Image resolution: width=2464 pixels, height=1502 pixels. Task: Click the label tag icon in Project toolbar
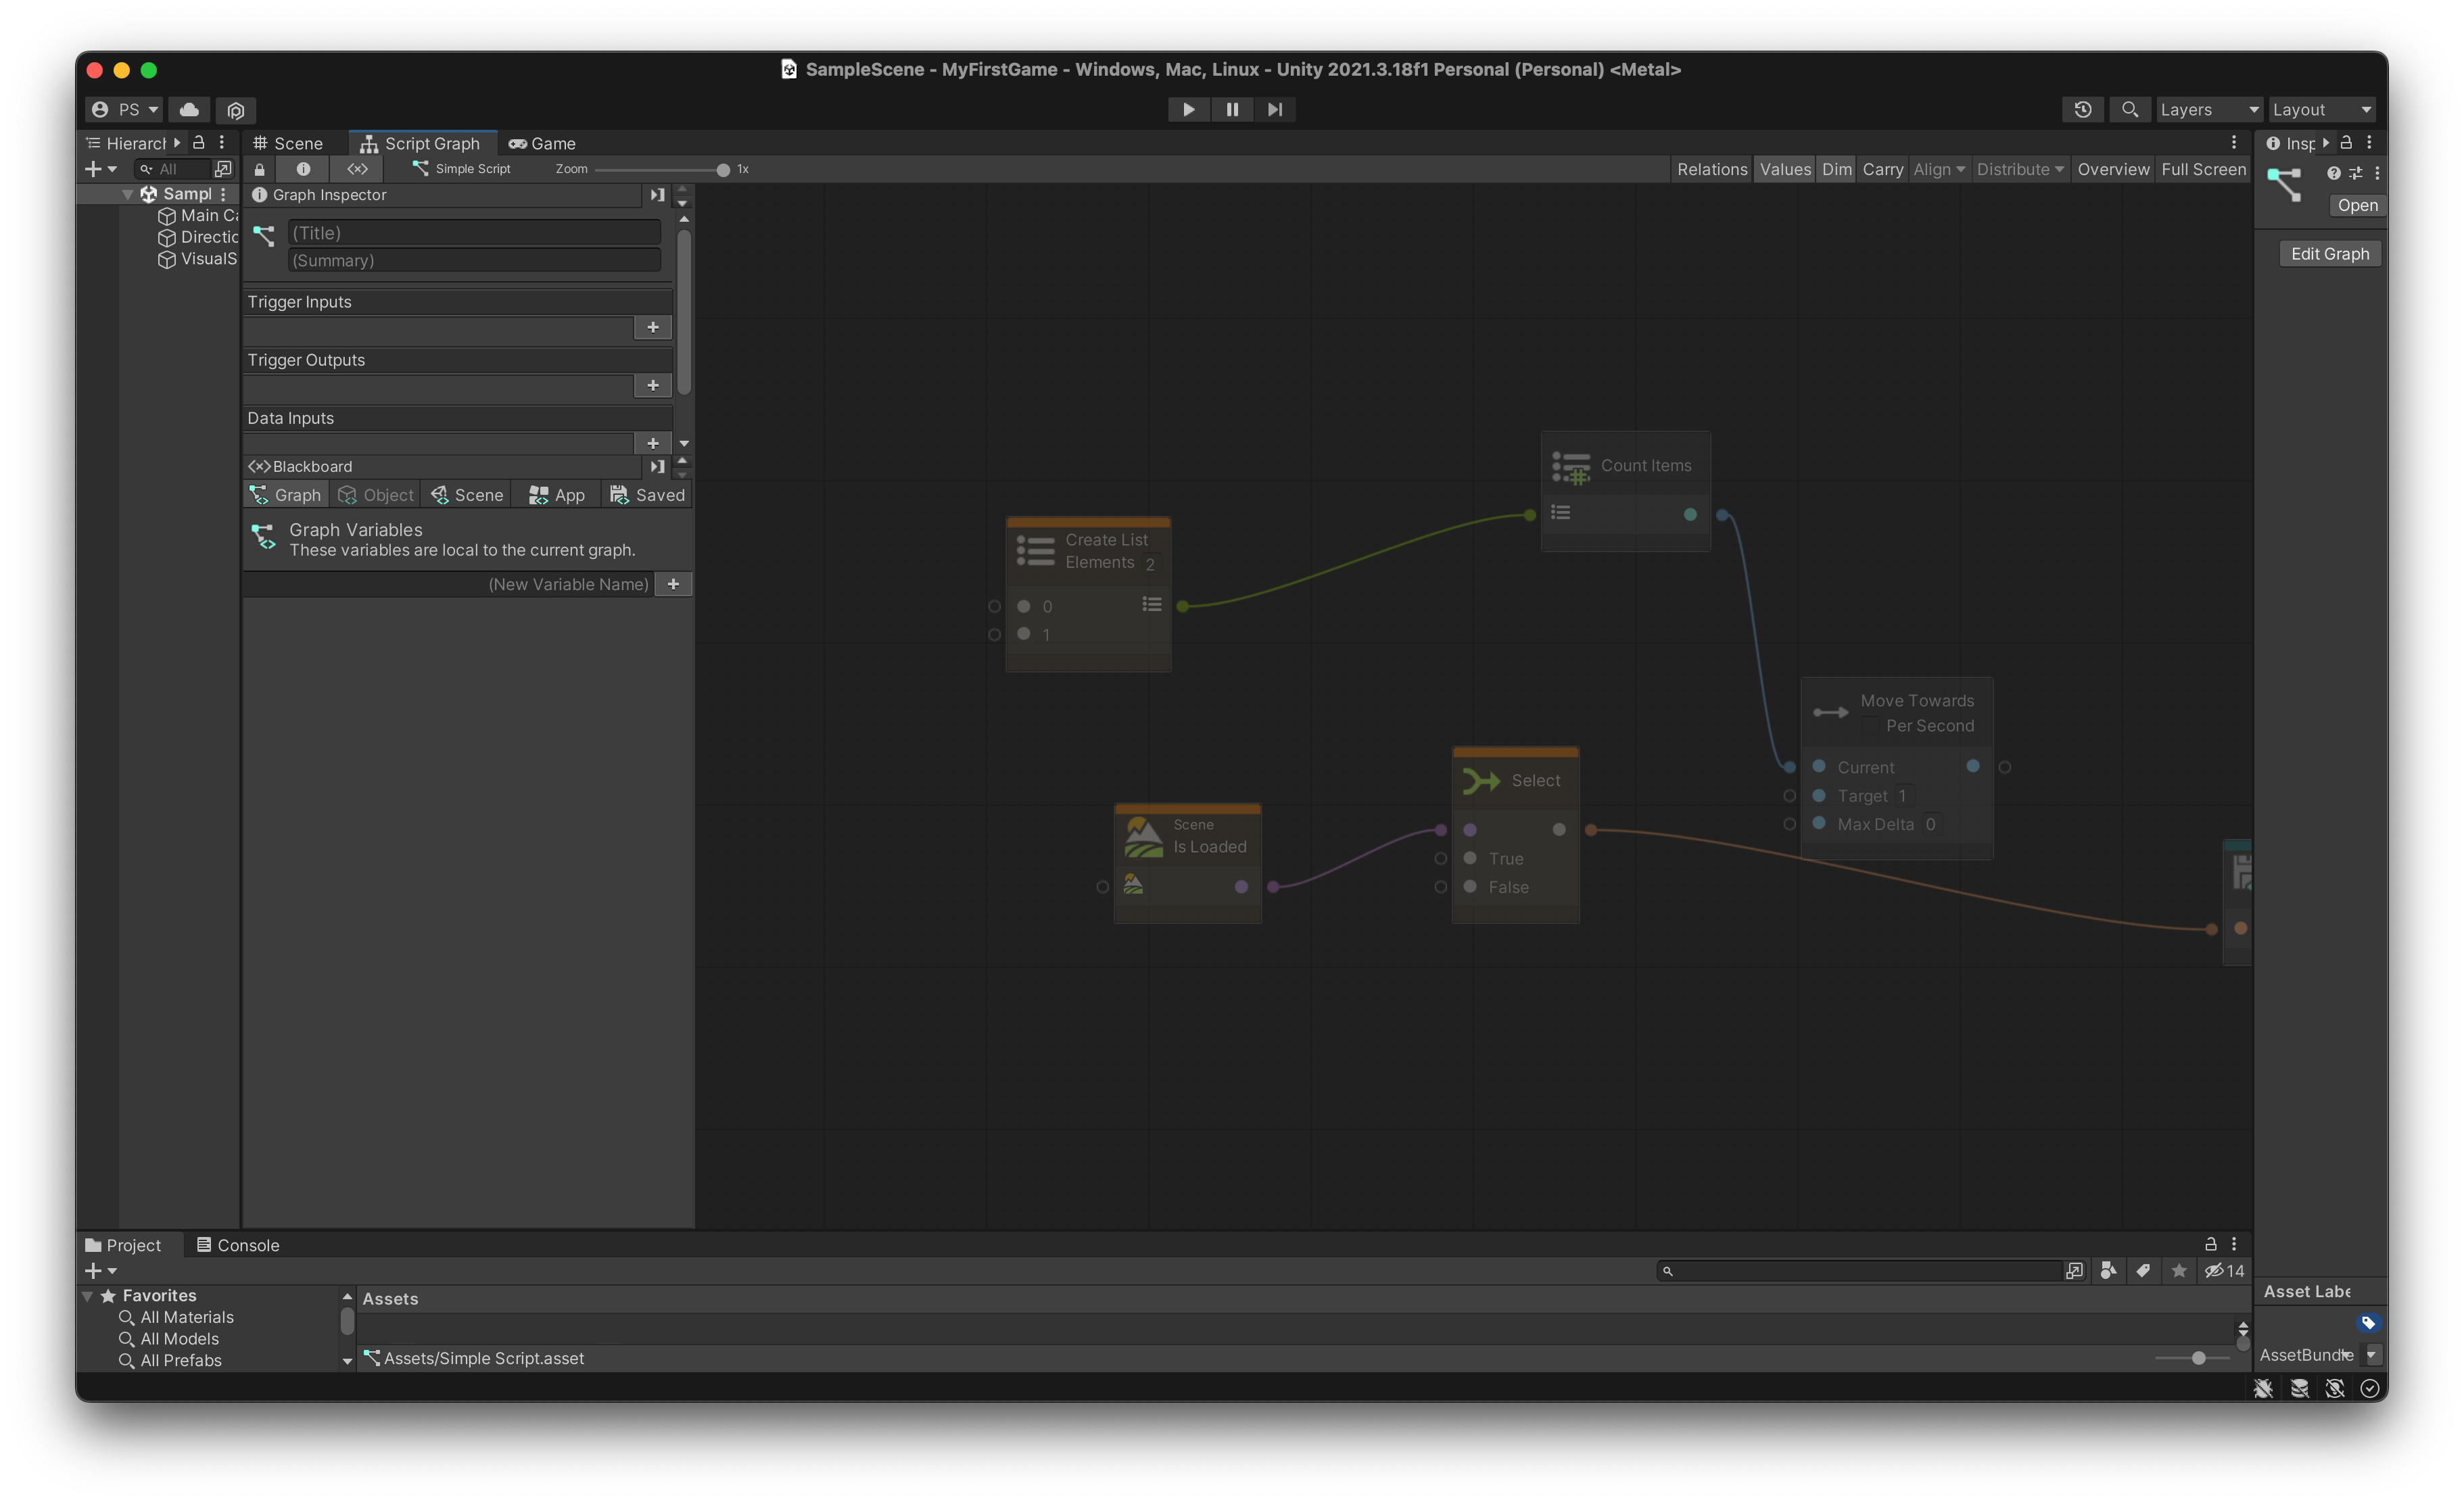point(2143,1271)
